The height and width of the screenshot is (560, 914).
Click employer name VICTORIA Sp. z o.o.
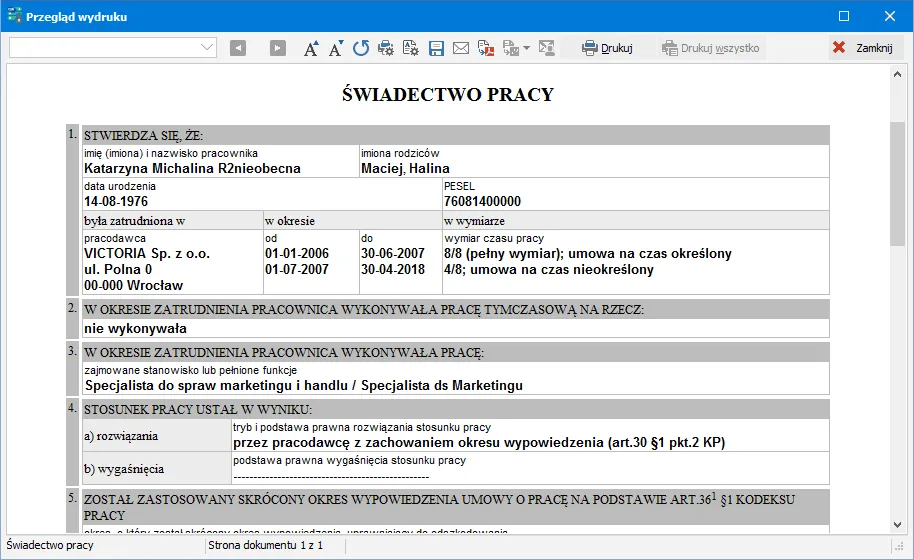(147, 253)
